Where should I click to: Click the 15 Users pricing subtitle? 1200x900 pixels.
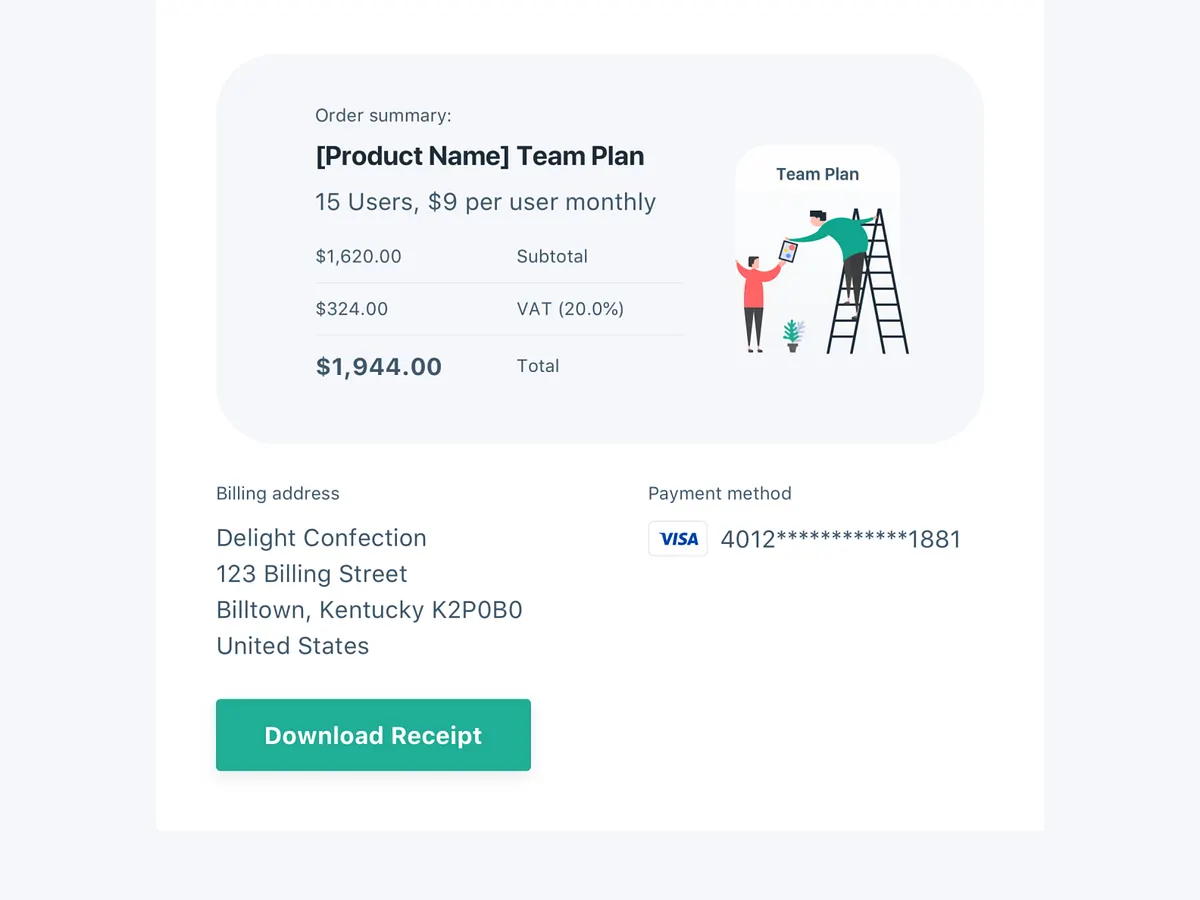point(485,202)
